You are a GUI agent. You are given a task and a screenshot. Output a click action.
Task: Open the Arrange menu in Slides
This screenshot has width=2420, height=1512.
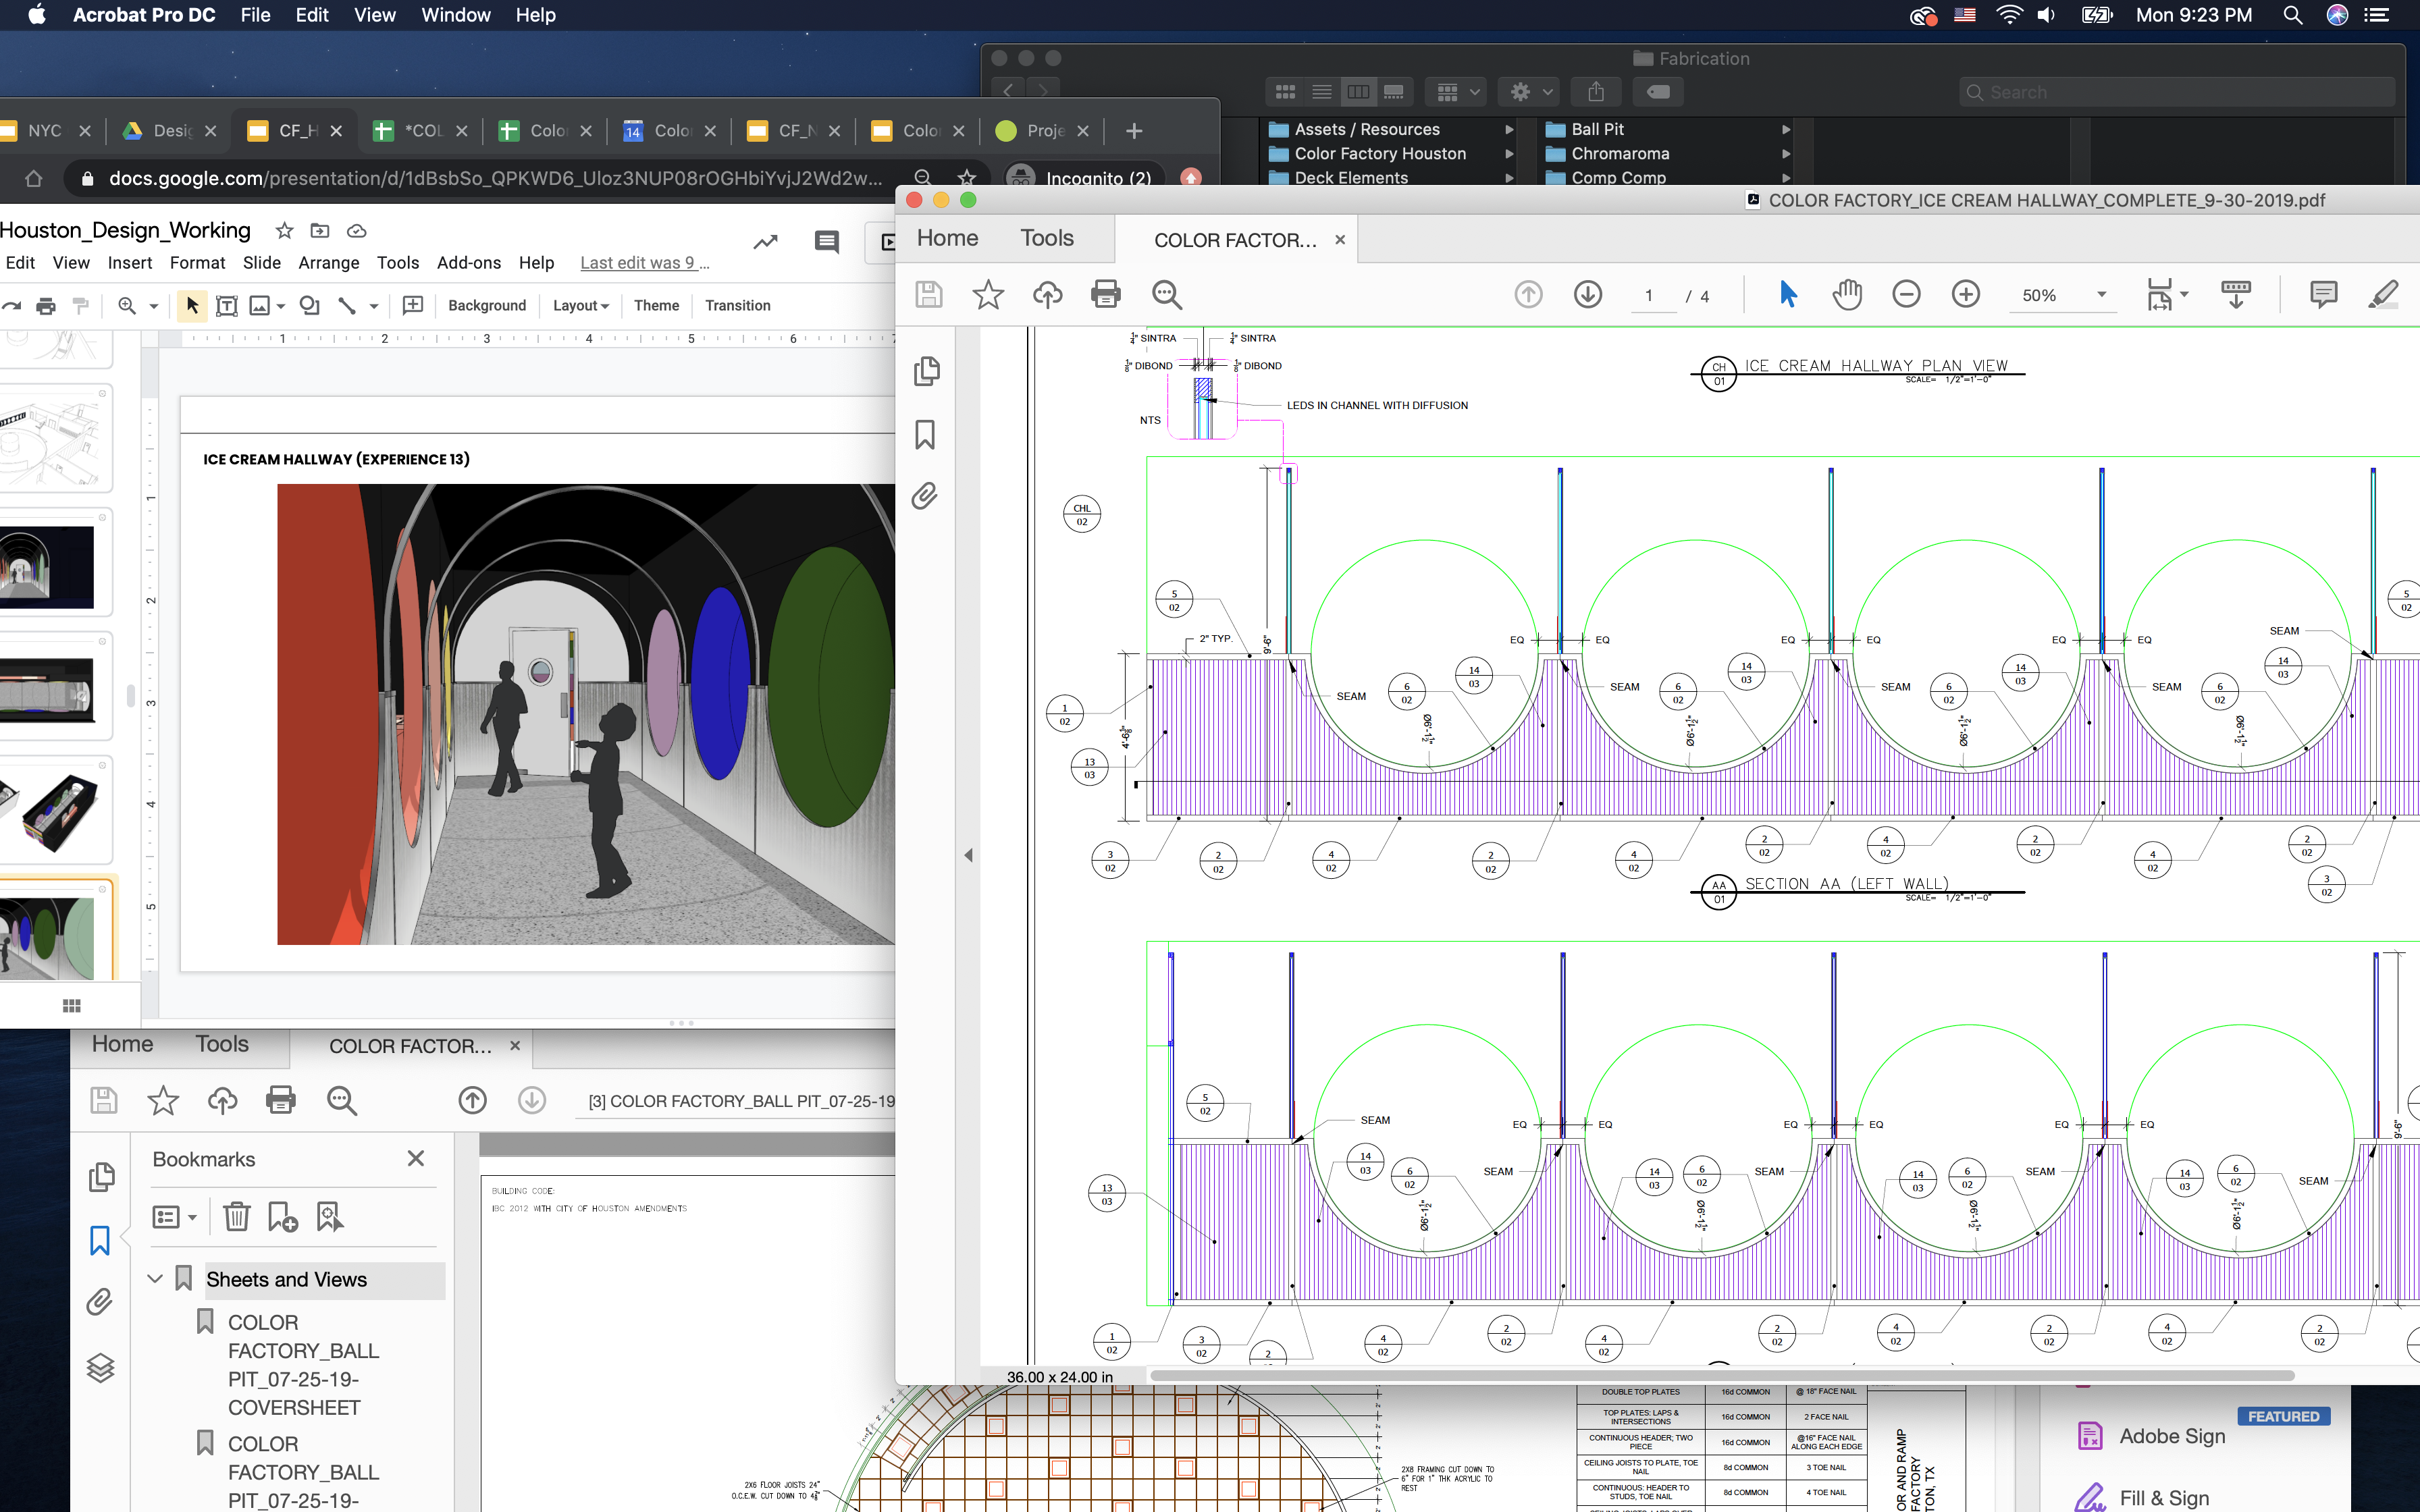click(x=328, y=263)
